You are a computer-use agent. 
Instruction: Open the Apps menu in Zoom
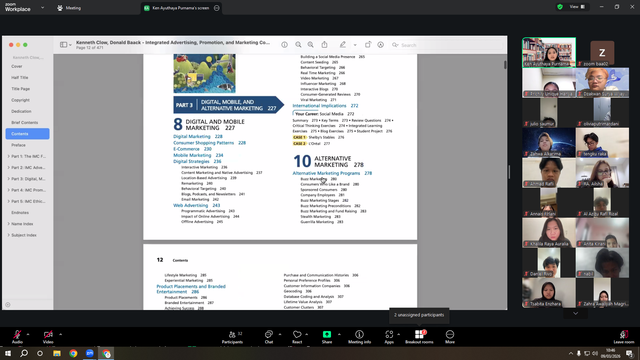click(389, 337)
